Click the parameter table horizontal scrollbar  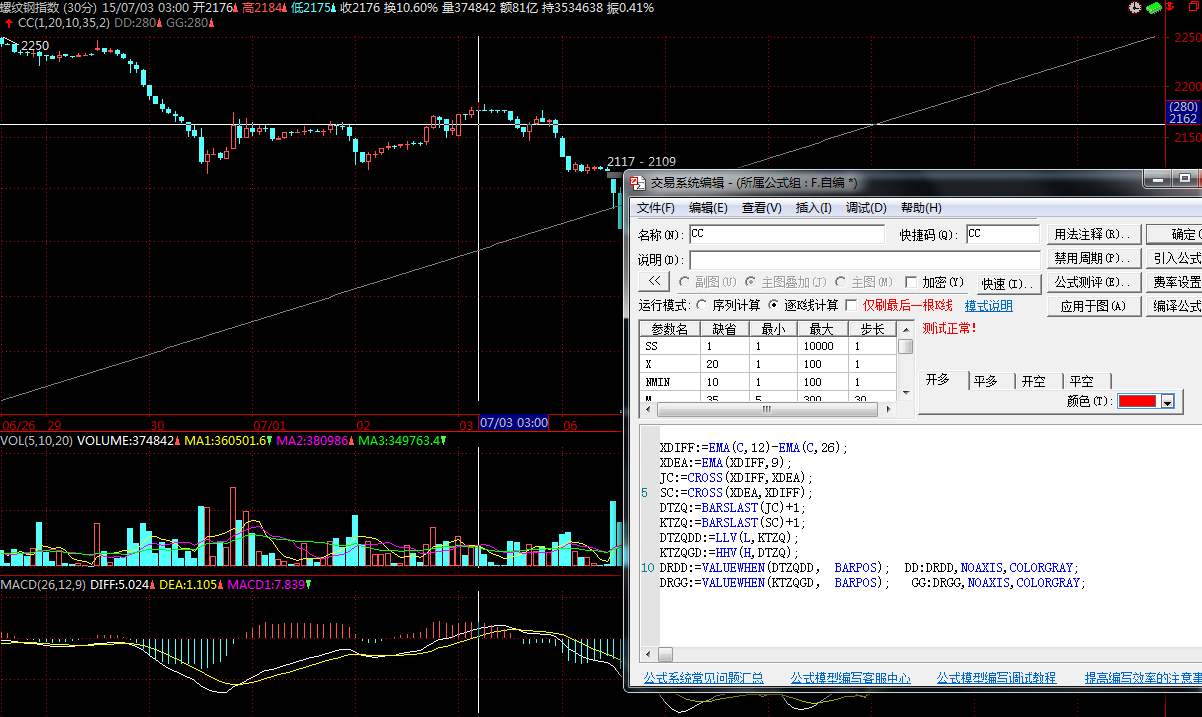tap(768, 410)
